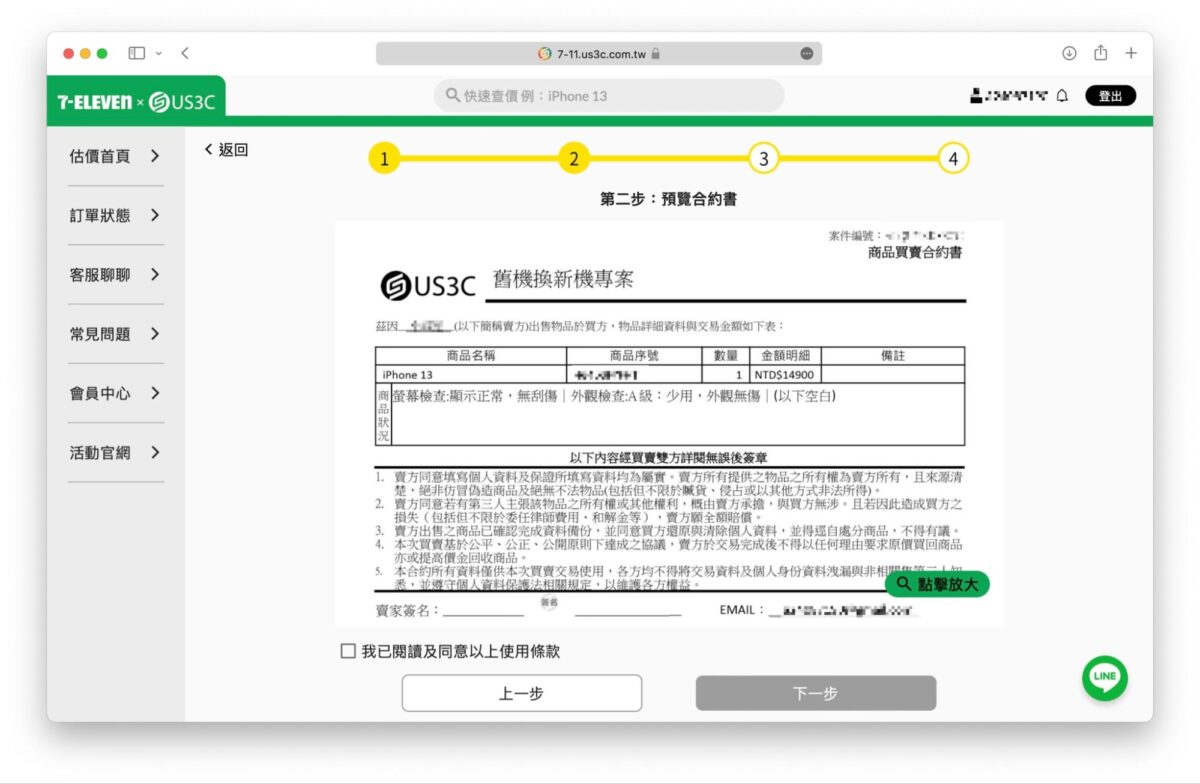This screenshot has width=1200, height=784.
Task: Select step 2 circle in progress bar
Action: pyautogui.click(x=574, y=158)
